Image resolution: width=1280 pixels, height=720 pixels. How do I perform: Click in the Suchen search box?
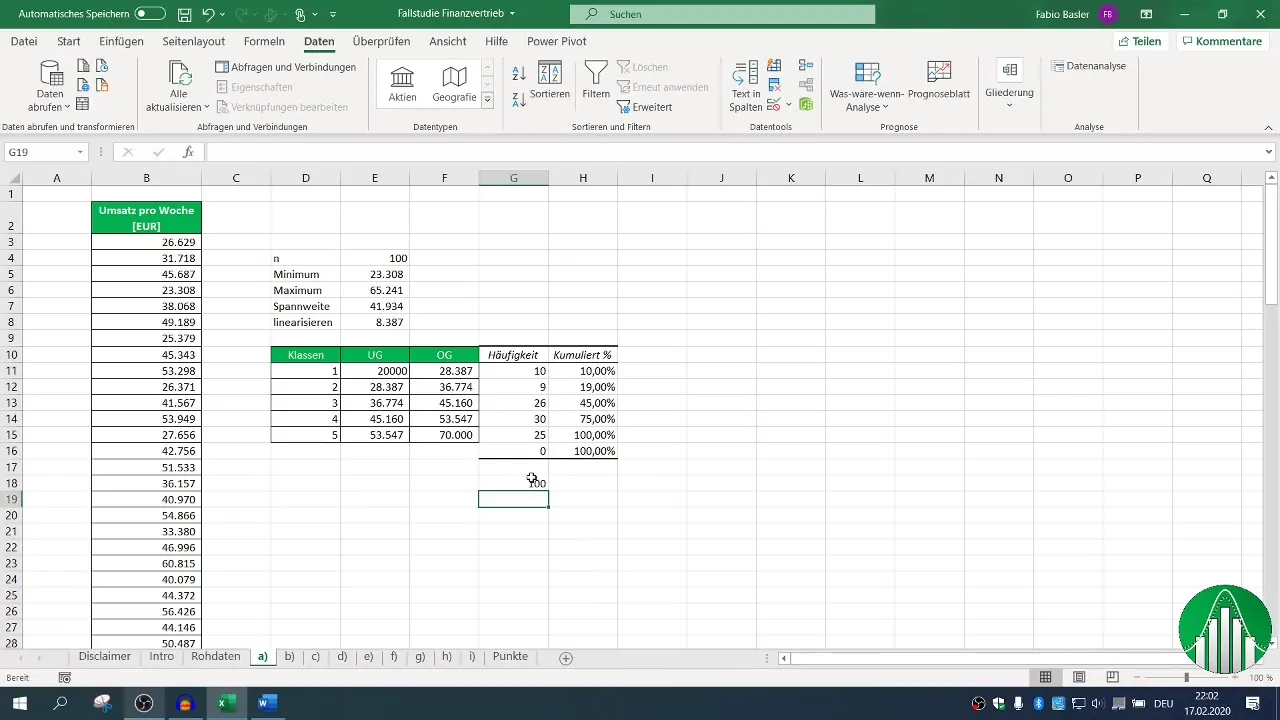722,14
